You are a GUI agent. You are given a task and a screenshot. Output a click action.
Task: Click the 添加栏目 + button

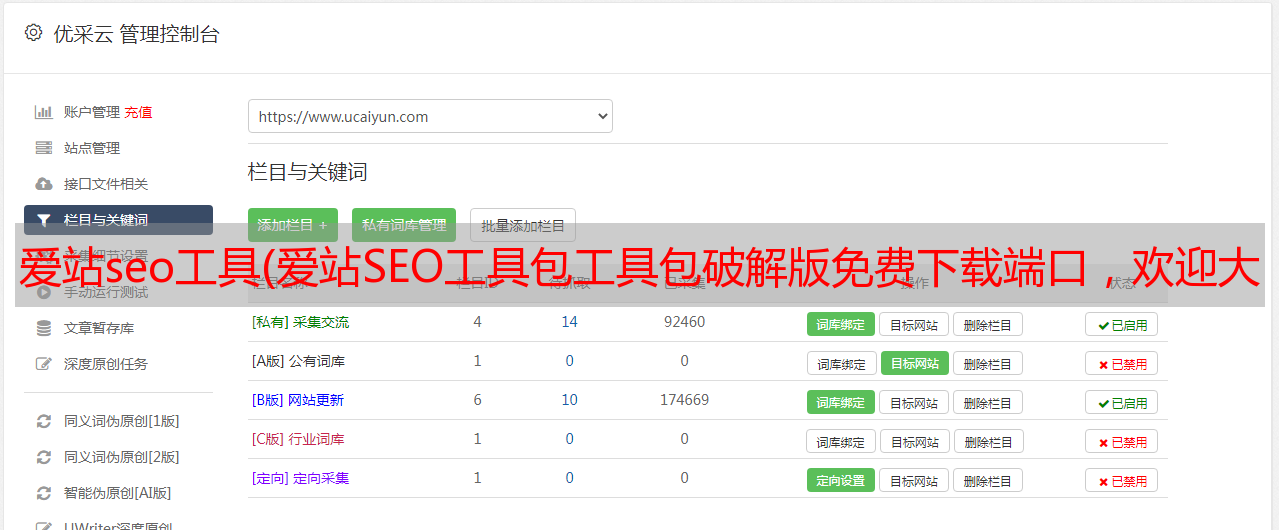point(293,225)
